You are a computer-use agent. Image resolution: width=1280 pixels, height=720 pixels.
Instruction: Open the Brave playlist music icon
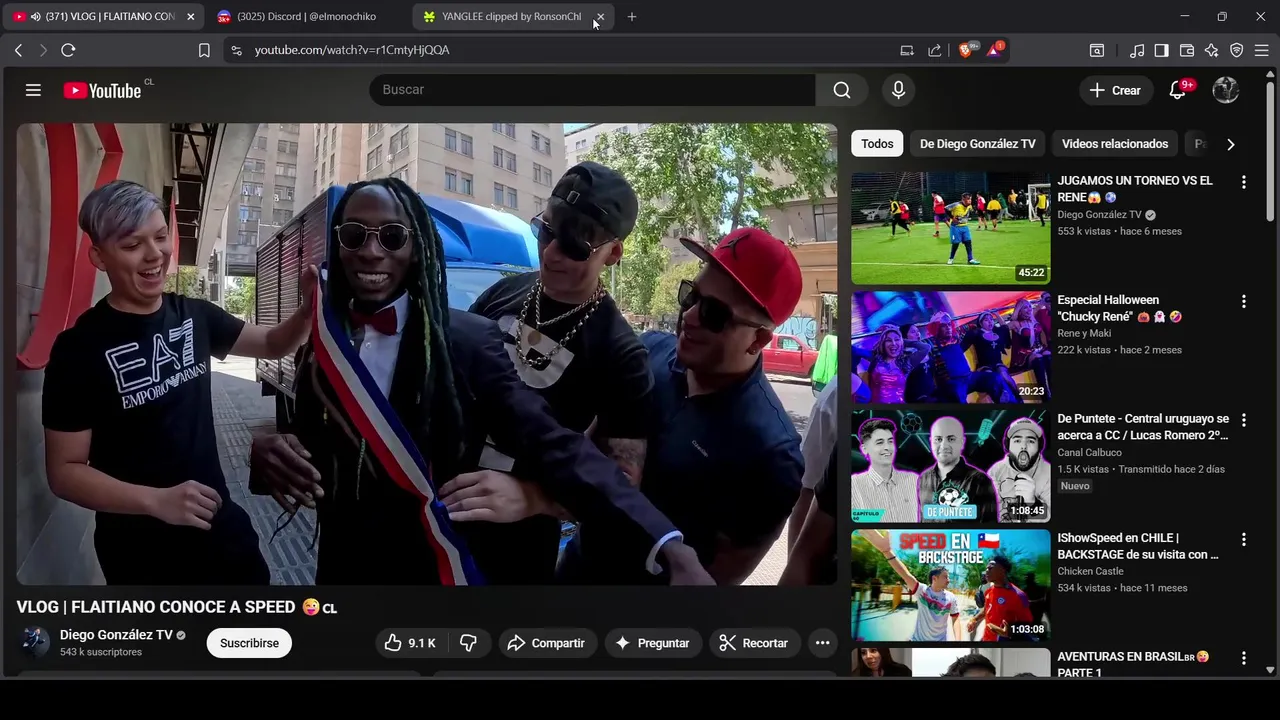[1137, 50]
